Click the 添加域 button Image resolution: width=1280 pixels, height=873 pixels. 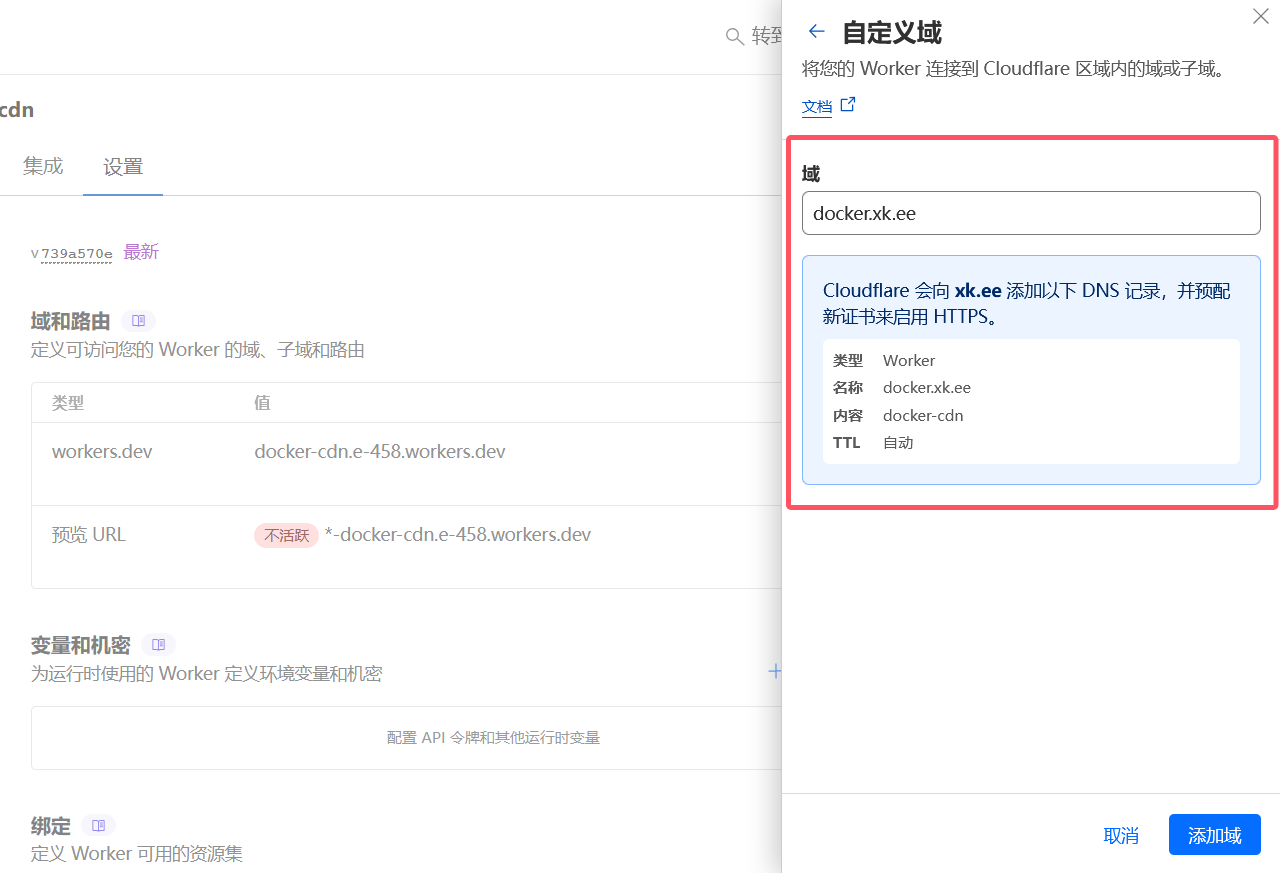pyautogui.click(x=1215, y=835)
